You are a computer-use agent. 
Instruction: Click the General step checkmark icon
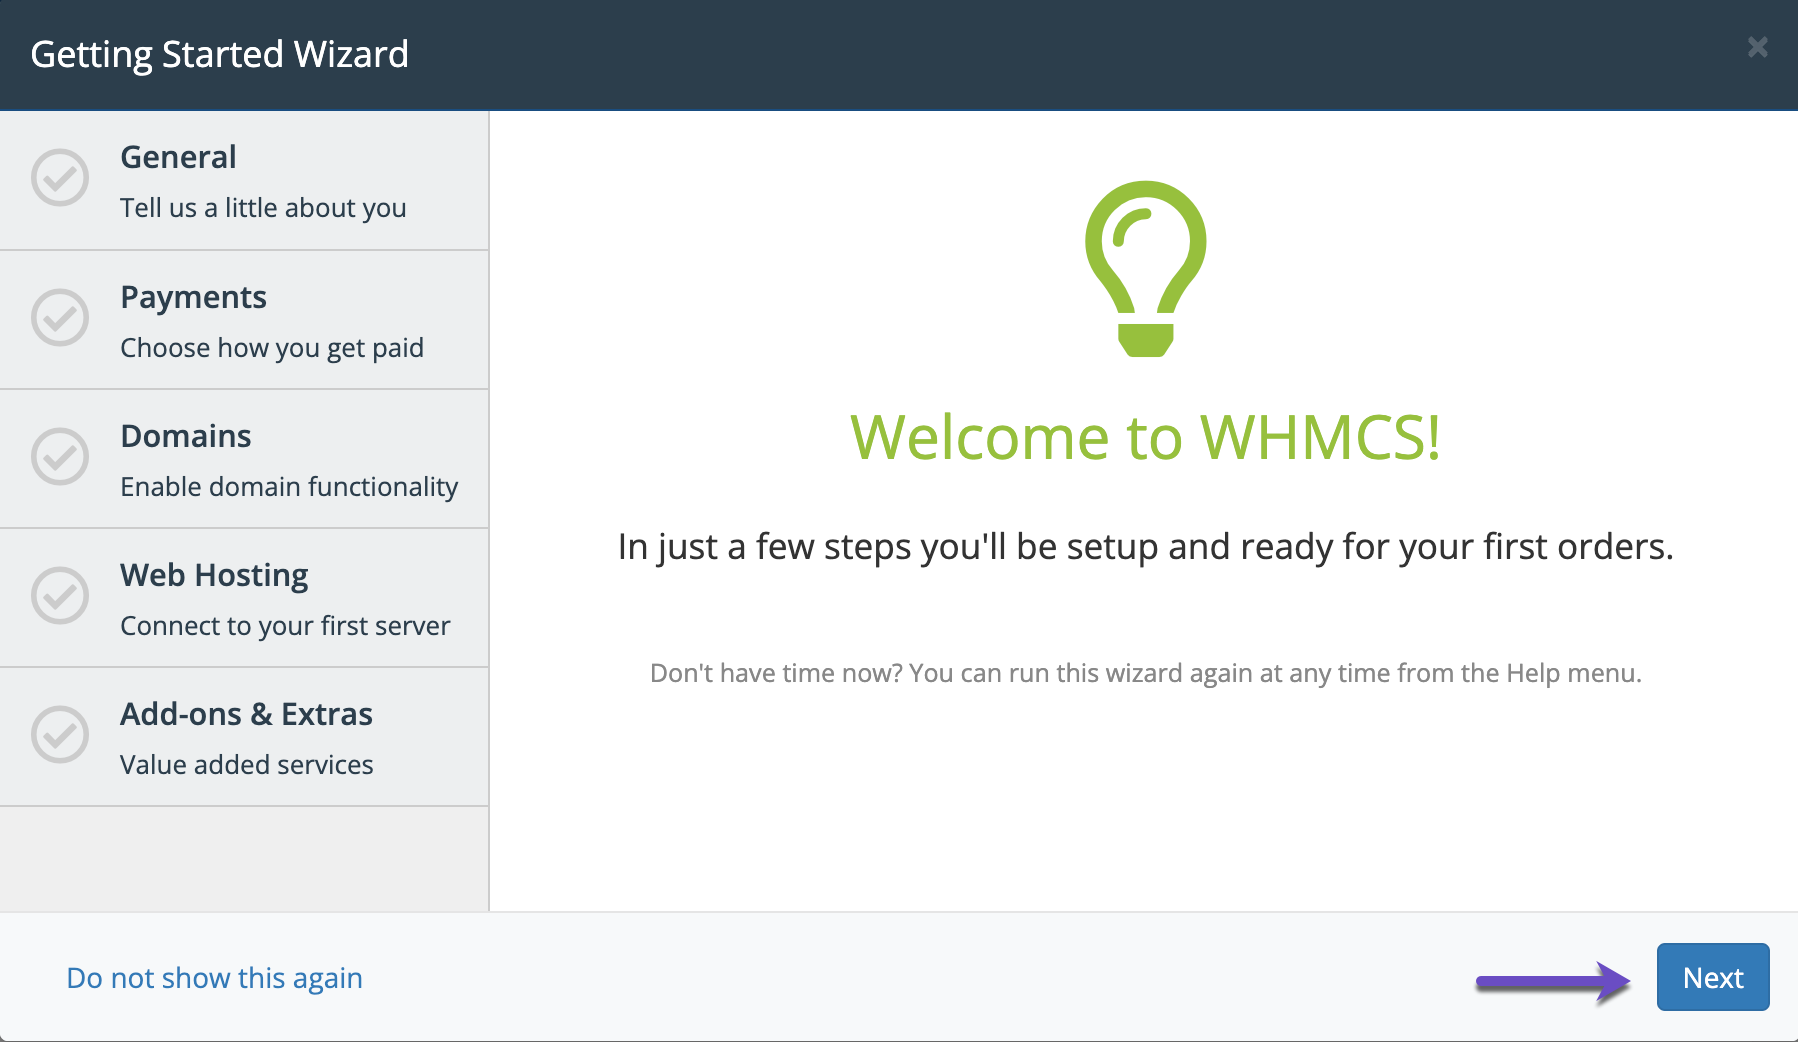click(x=60, y=178)
